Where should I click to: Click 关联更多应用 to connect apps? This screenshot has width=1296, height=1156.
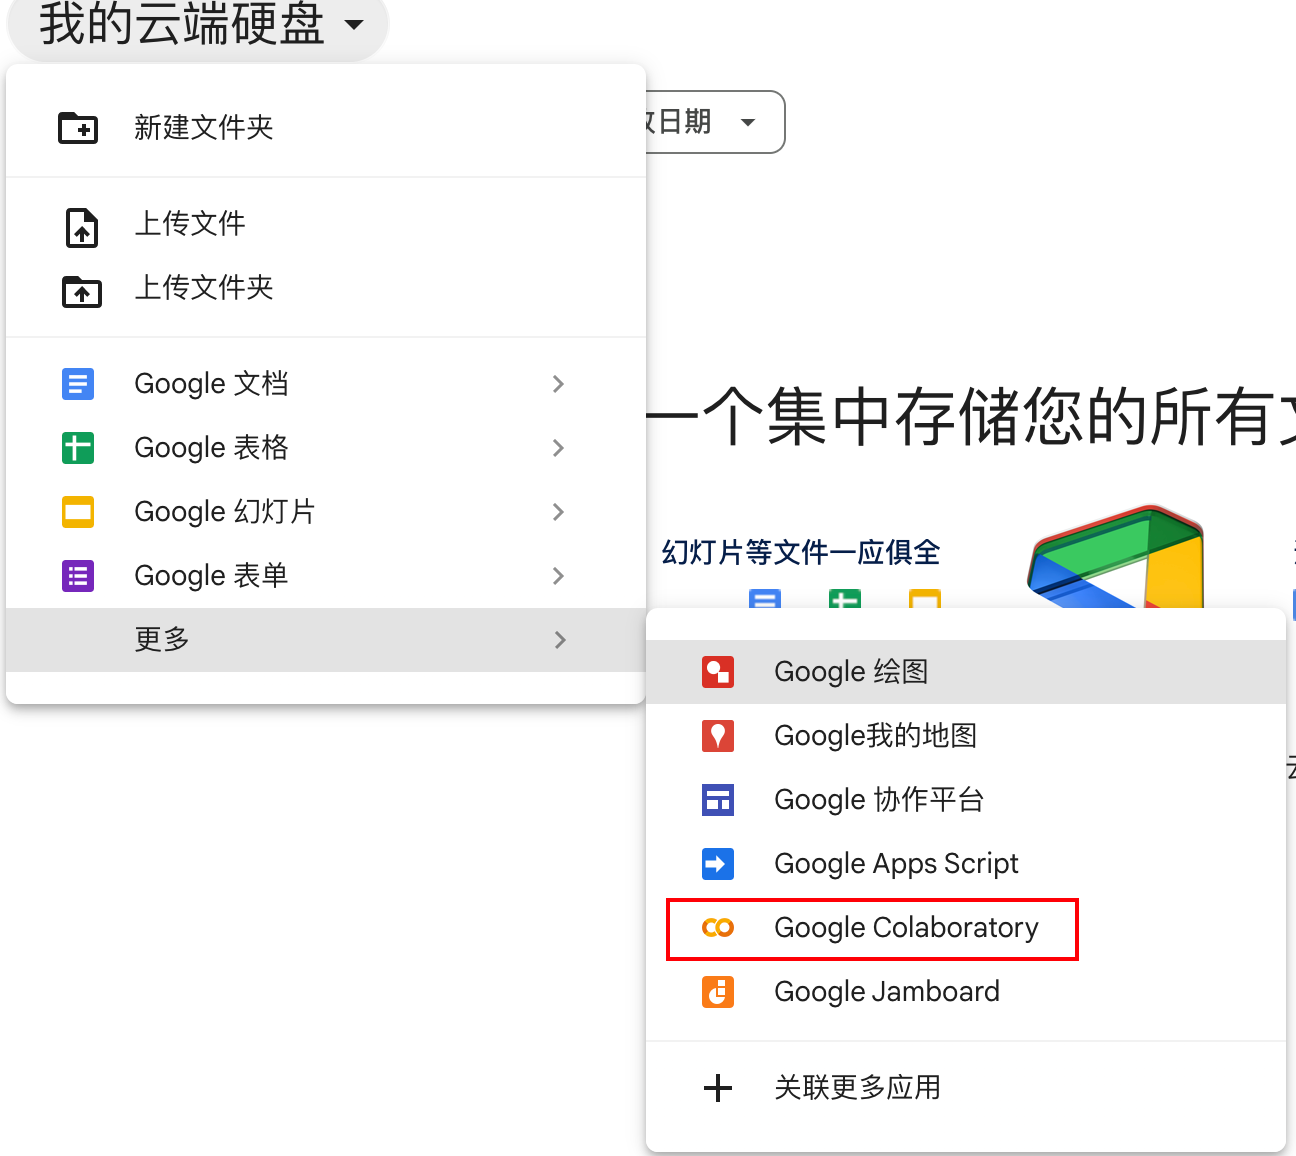pos(966,1088)
